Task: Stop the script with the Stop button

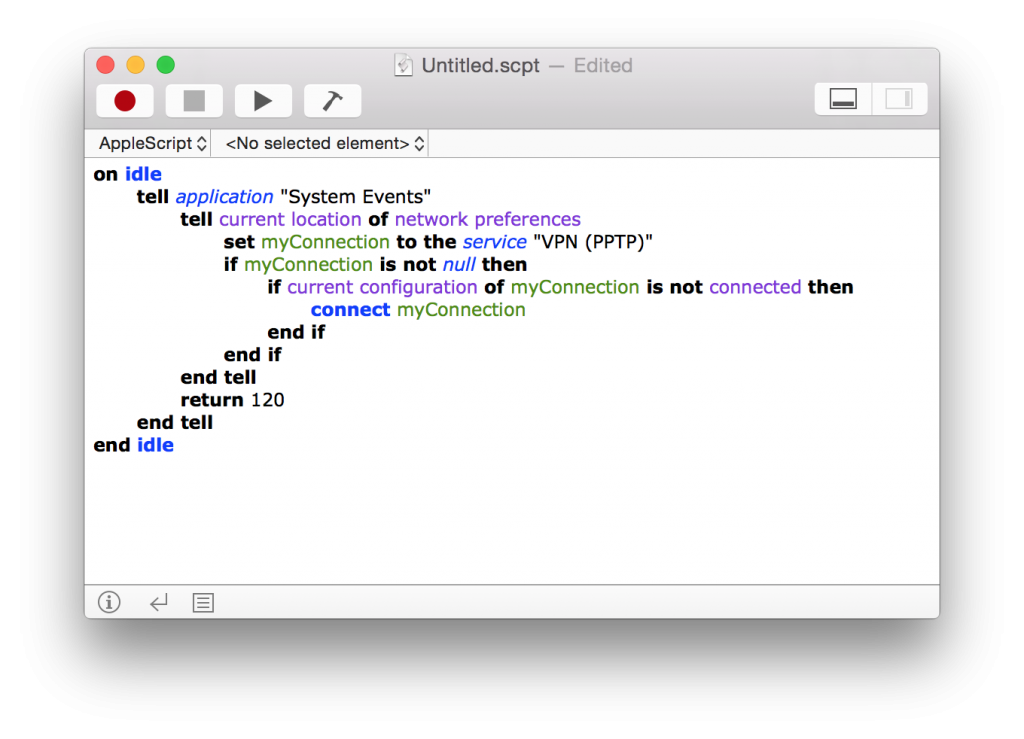Action: (194, 101)
